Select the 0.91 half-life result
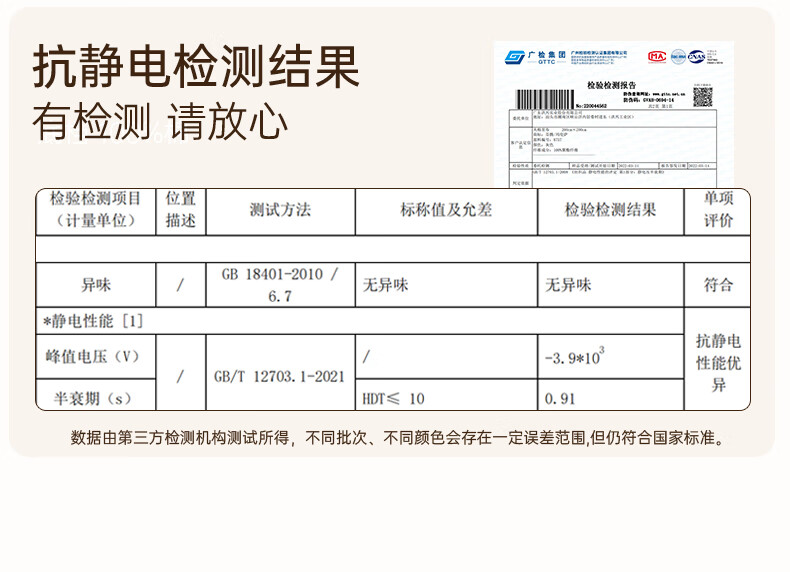Viewport: 790px width, 572px height. [x=560, y=399]
